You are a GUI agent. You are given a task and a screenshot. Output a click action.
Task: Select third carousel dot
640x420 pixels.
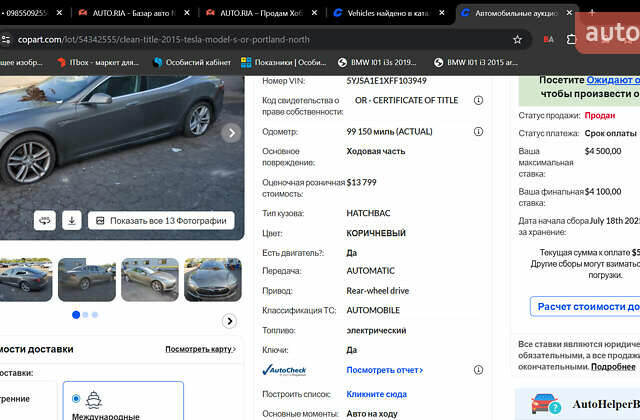coord(95,315)
